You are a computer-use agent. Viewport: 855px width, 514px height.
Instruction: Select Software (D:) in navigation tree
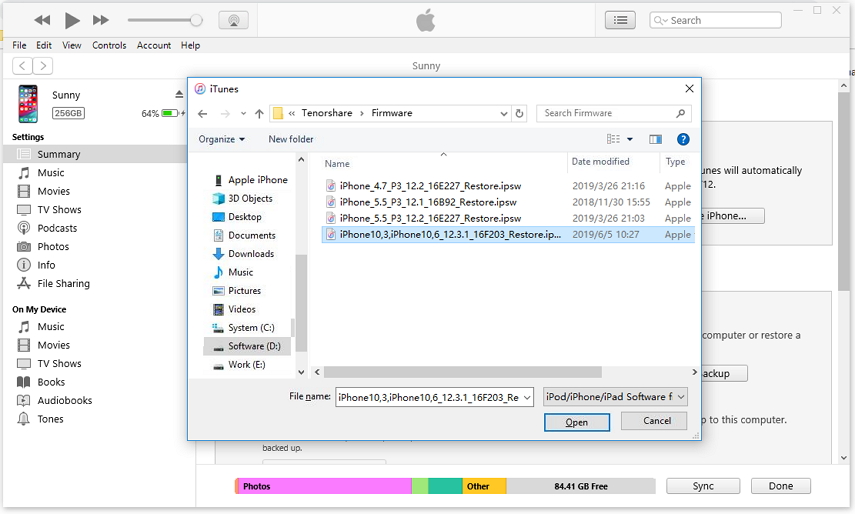(253, 346)
